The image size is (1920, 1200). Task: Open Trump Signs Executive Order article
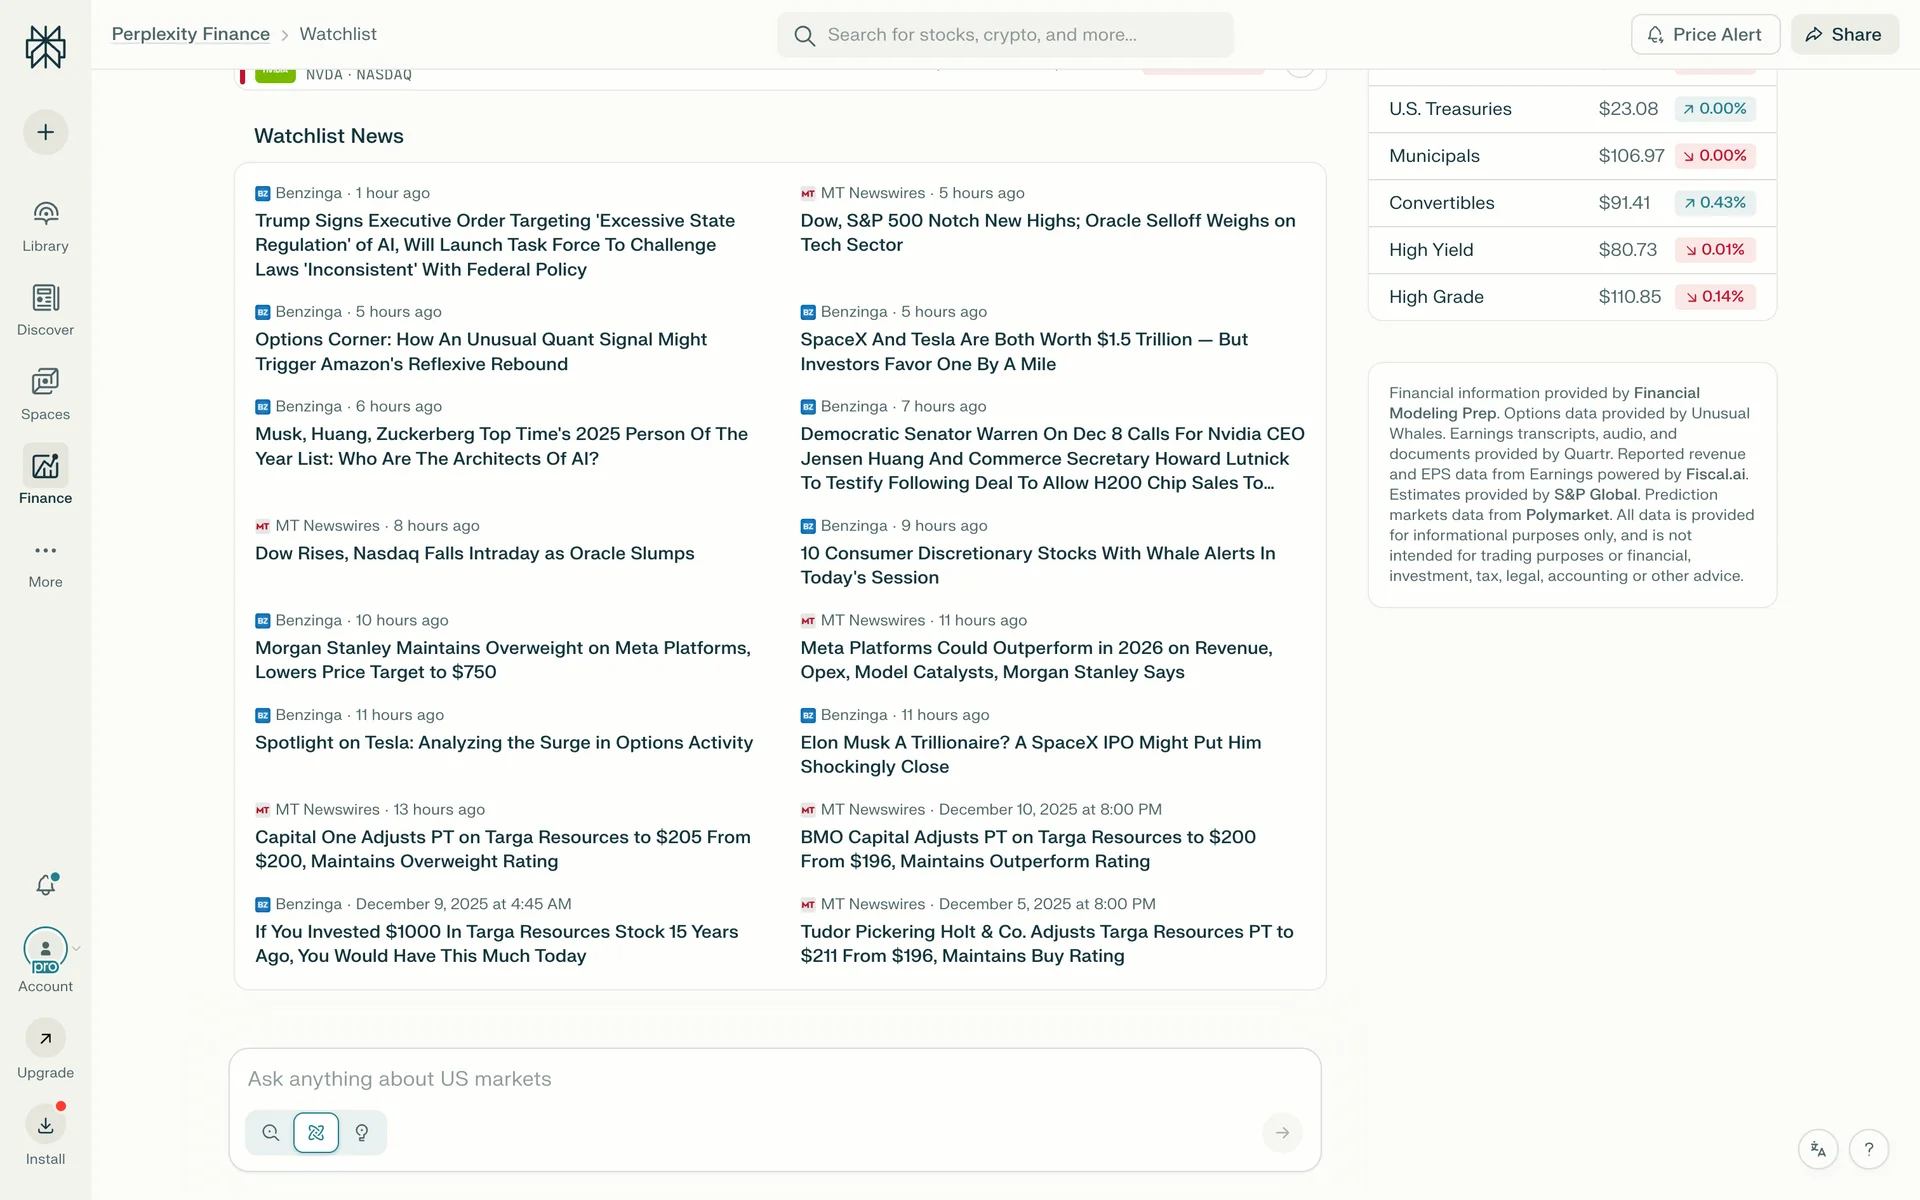coord(495,245)
